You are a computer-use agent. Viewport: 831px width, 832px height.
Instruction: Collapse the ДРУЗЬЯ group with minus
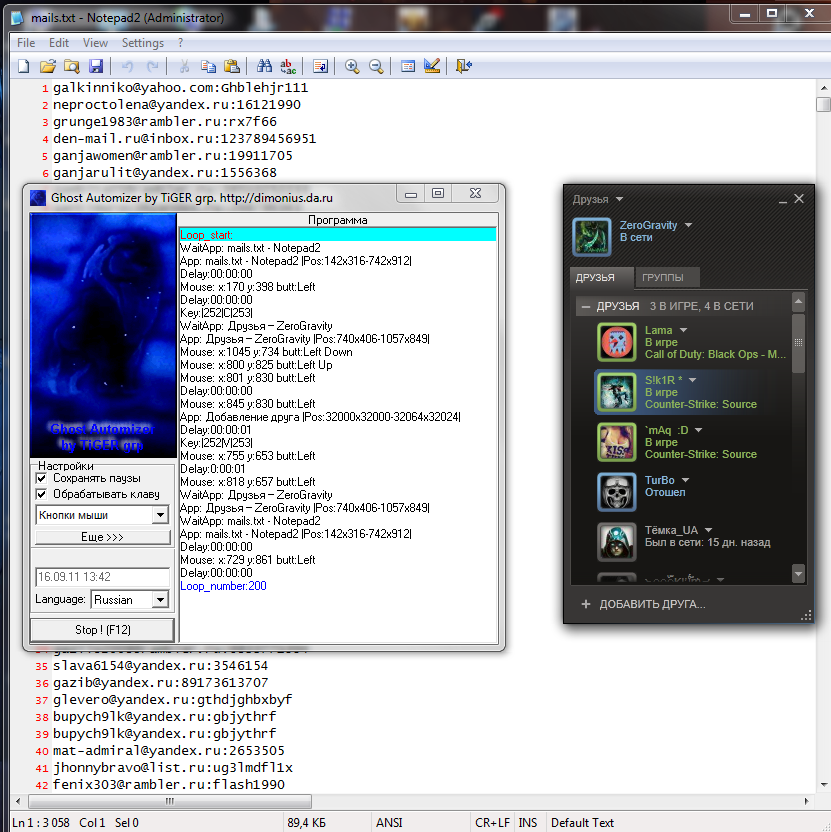586,306
